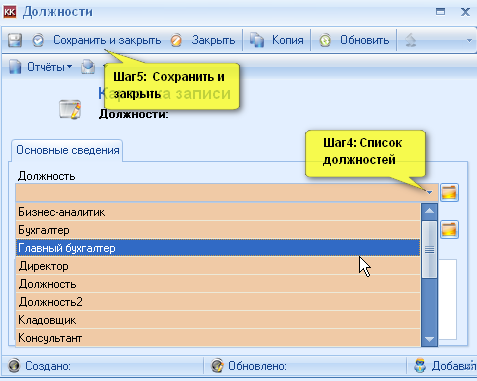Click 'Обновить' toolbar button
The width and height of the screenshot is (477, 381).
364,40
